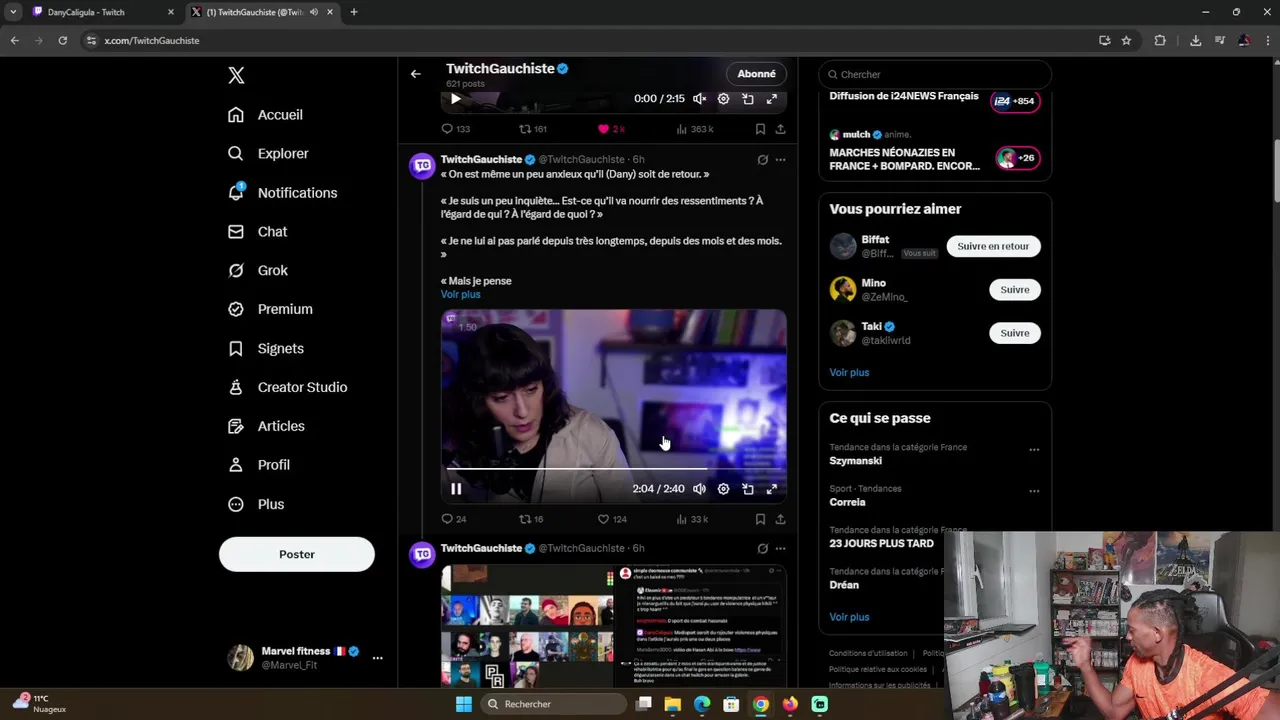Open File Explorer from the taskbar
Screen dimensions: 1280x720
[x=673, y=704]
